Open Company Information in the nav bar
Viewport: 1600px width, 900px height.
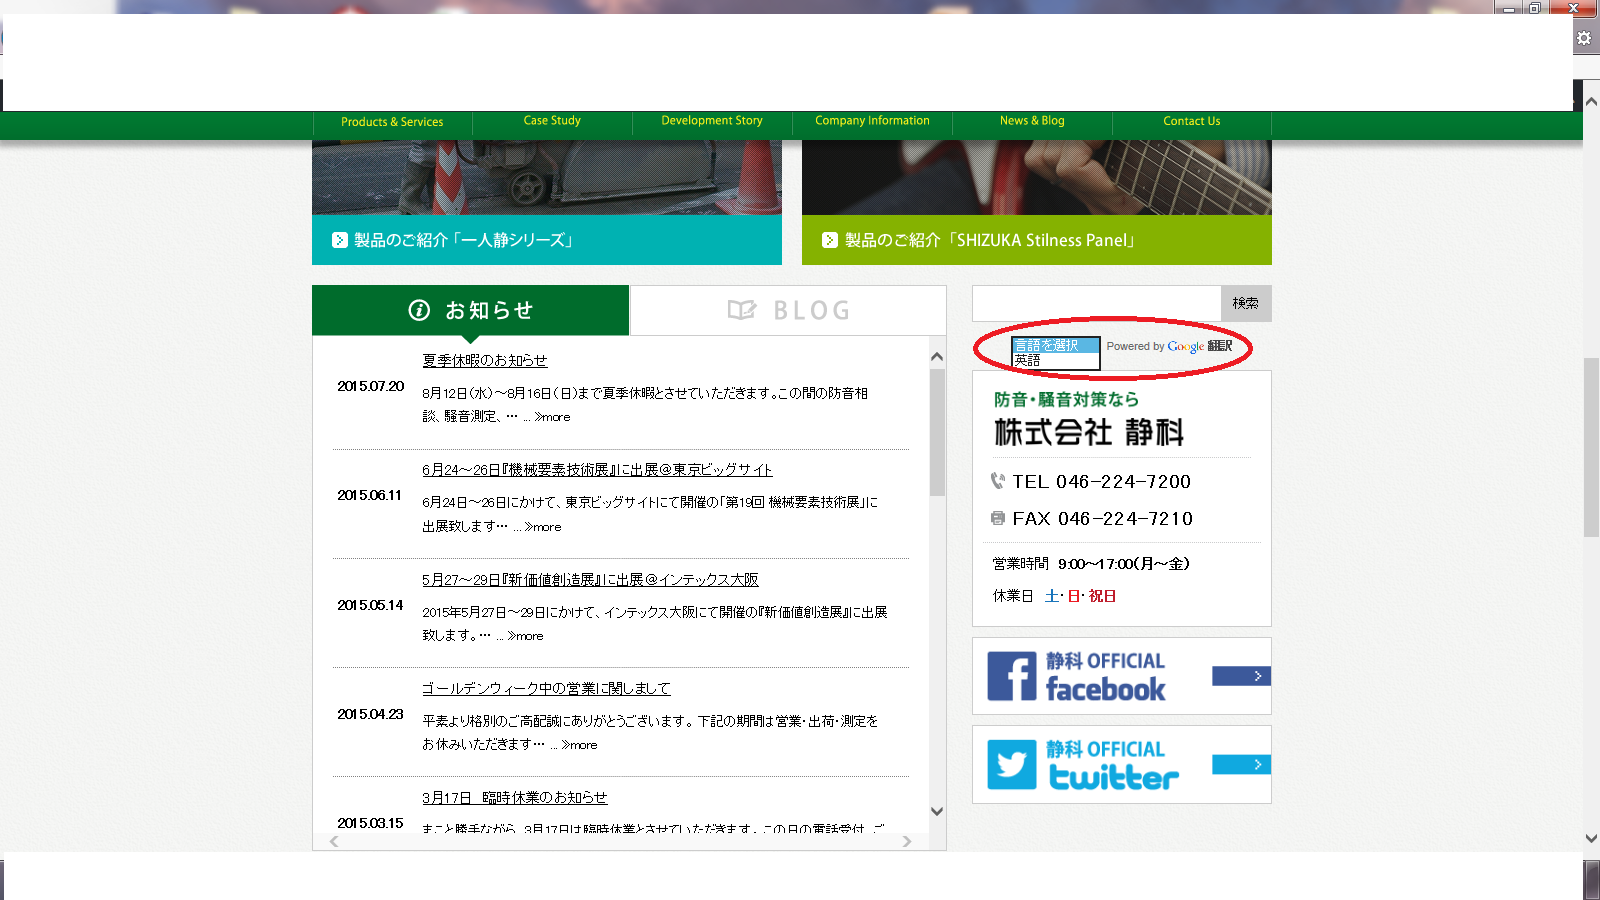[x=872, y=121]
